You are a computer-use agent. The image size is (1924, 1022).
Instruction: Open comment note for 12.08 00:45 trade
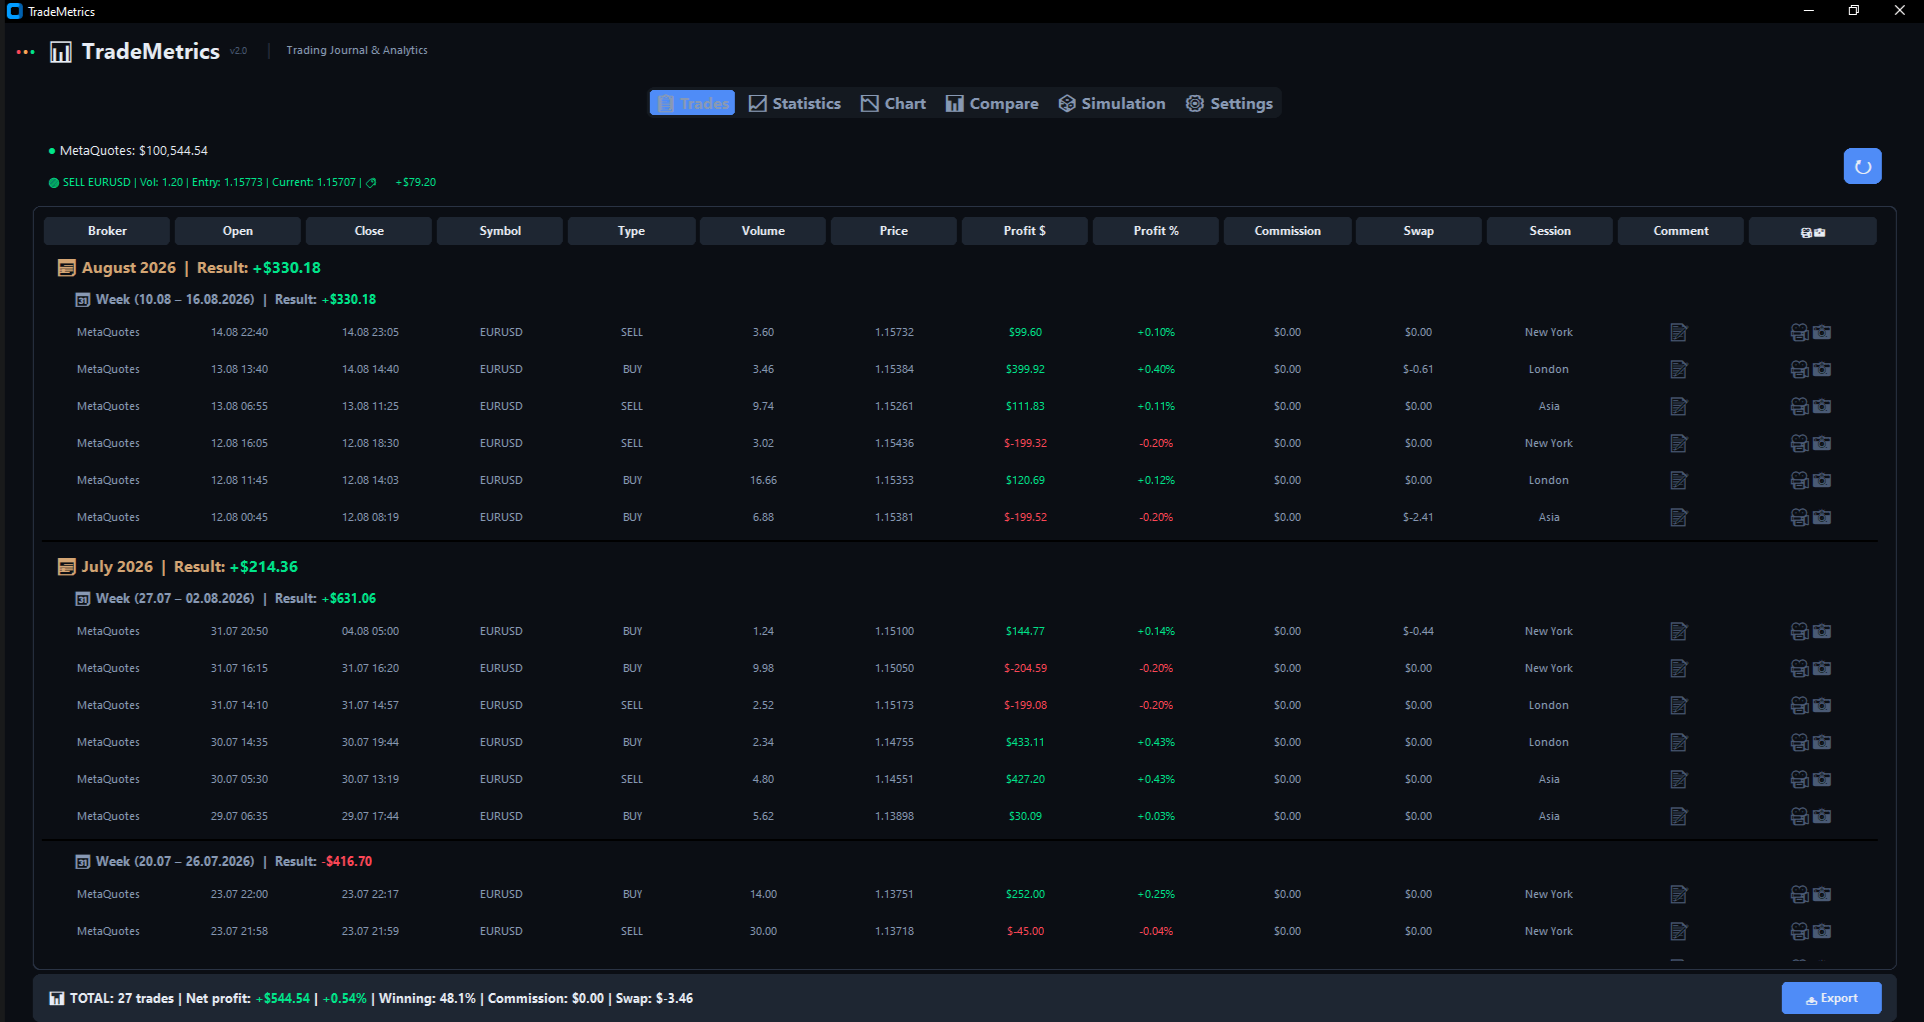1679,517
